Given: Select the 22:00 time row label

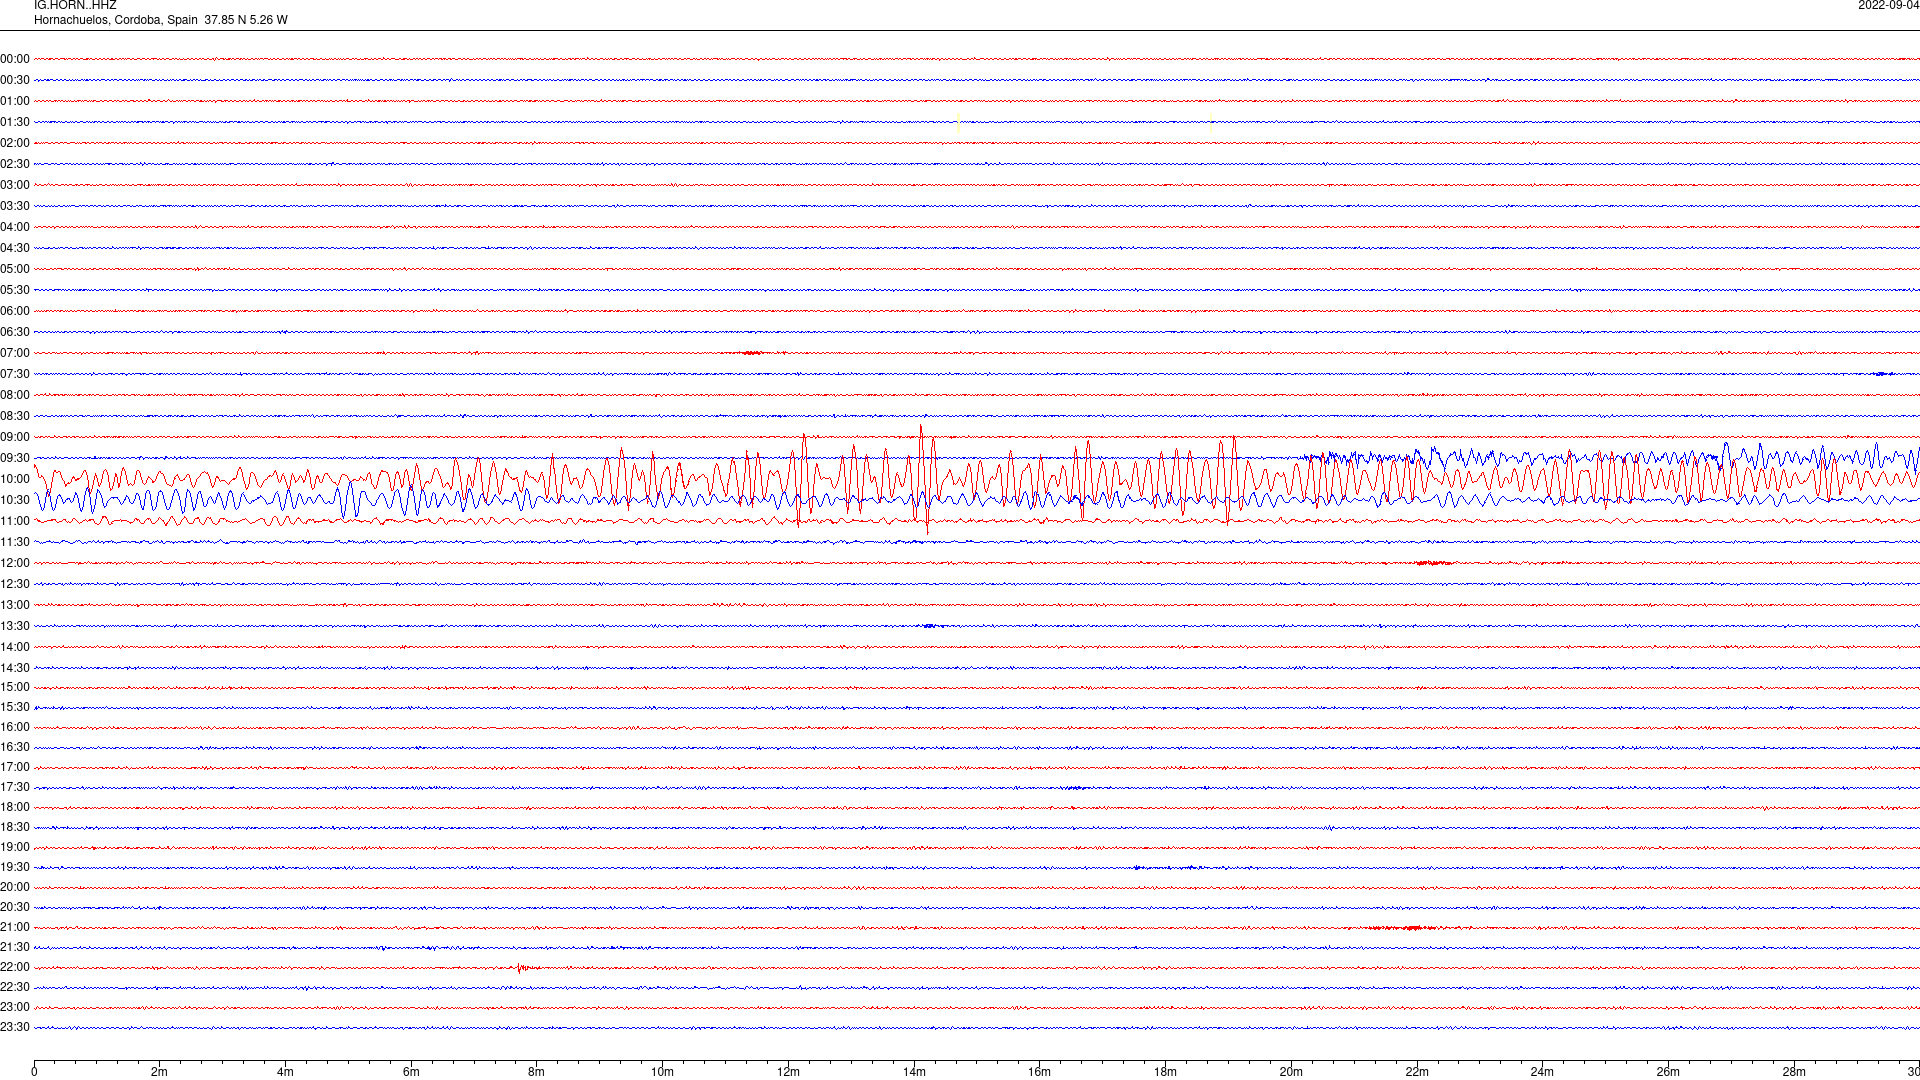Looking at the screenshot, I should 15,967.
